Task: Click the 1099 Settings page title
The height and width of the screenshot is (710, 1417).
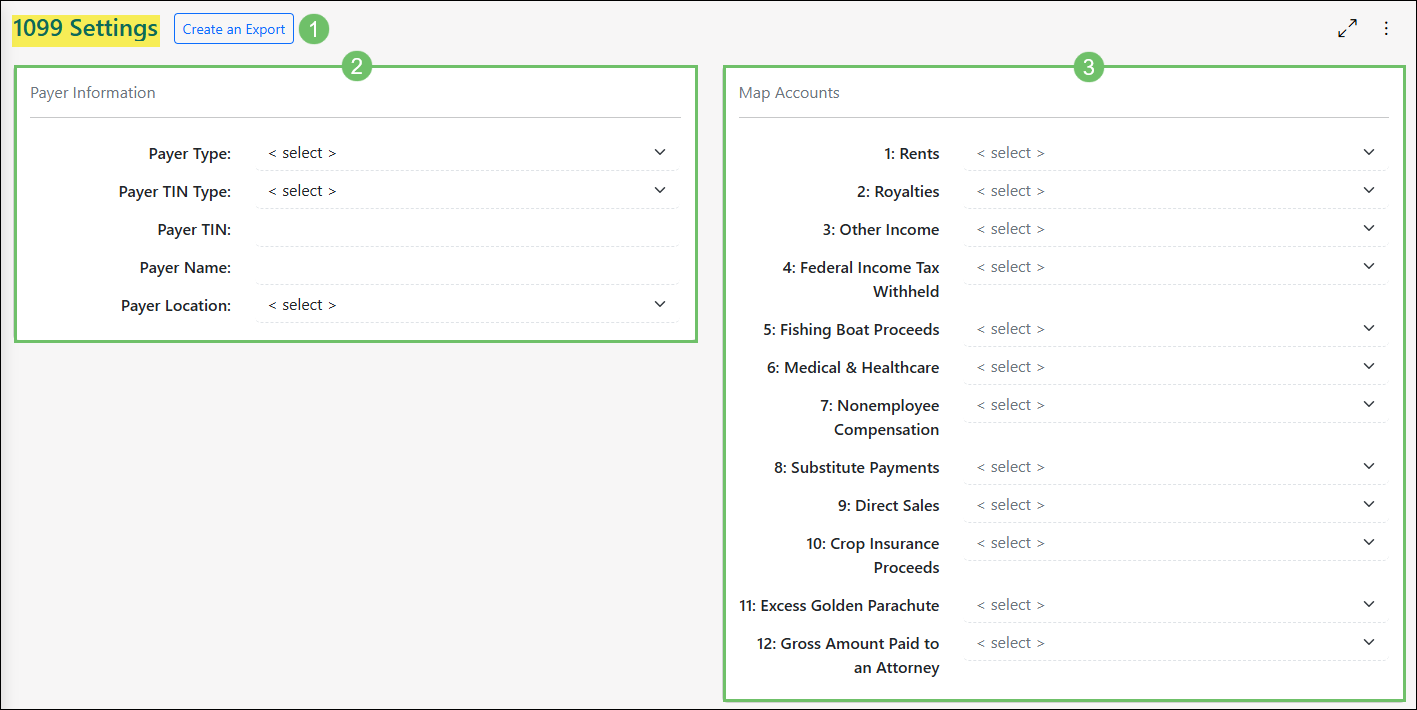Action: (85, 29)
